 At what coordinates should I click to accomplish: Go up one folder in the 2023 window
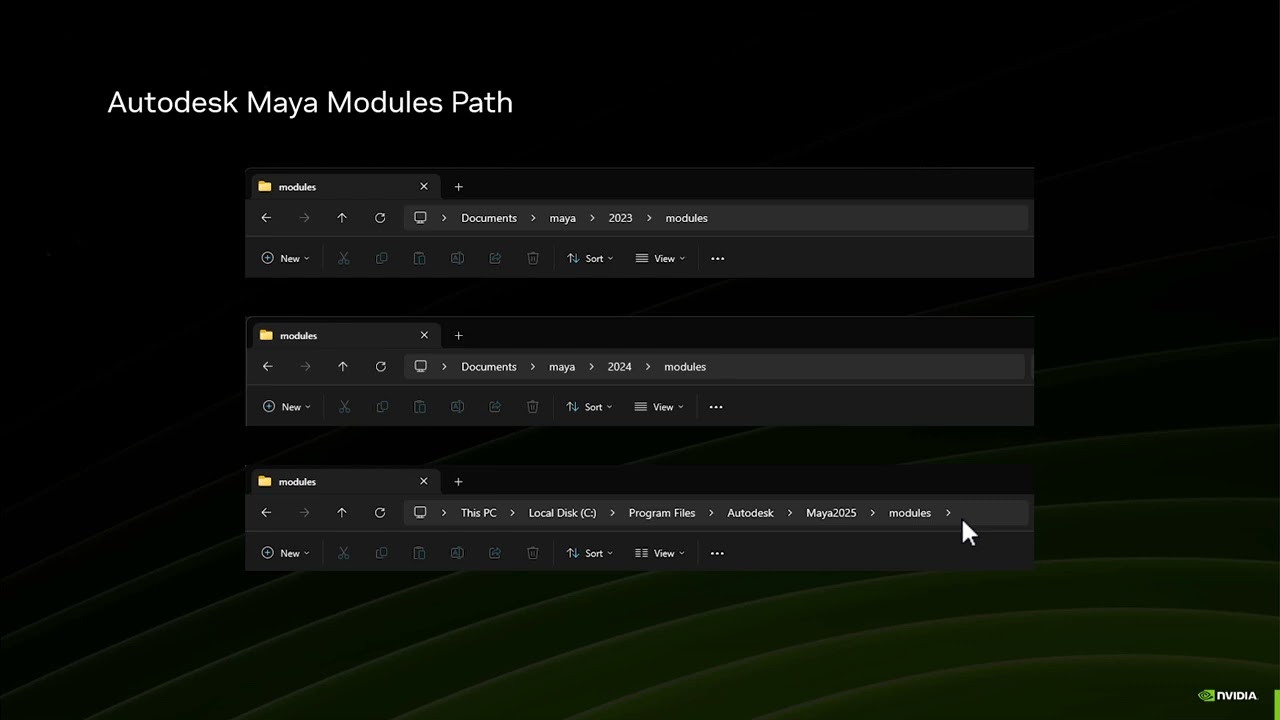(342, 218)
